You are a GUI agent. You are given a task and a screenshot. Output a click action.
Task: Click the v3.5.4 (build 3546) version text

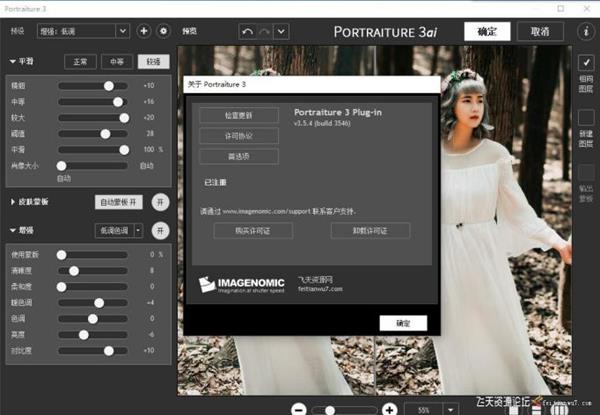(322, 123)
